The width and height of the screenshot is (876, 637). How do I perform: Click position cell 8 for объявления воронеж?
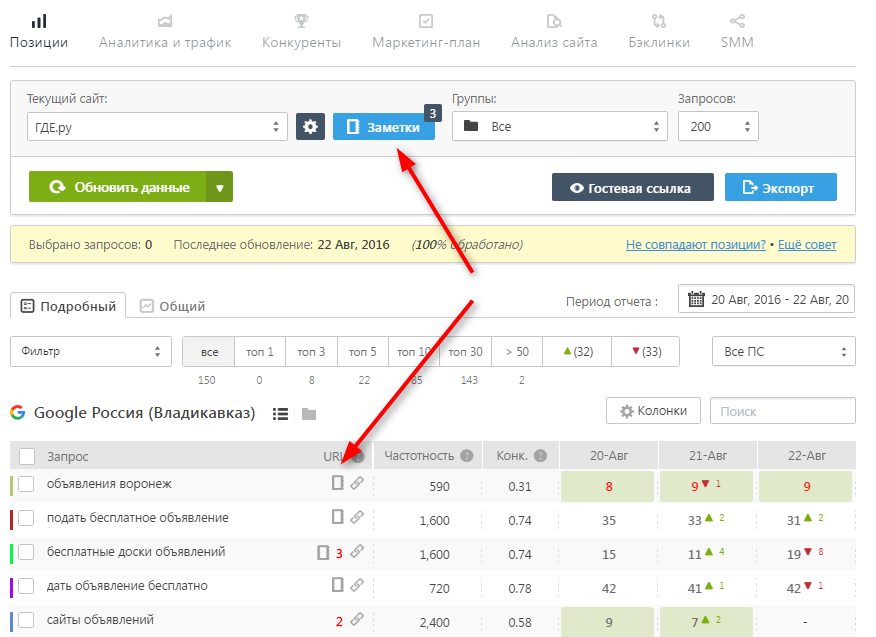(x=607, y=486)
